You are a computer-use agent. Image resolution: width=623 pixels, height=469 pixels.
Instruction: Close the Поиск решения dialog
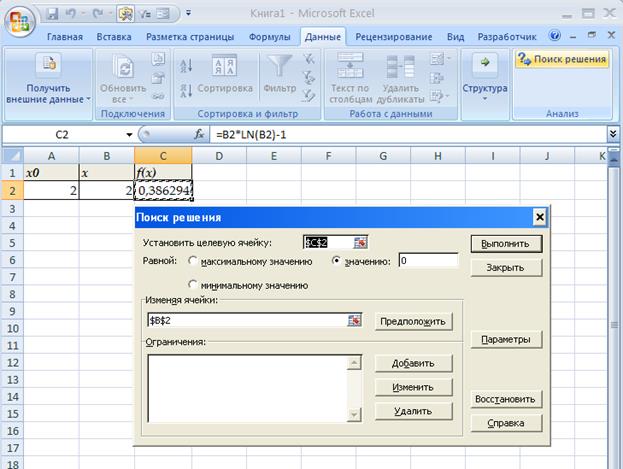click(540, 217)
